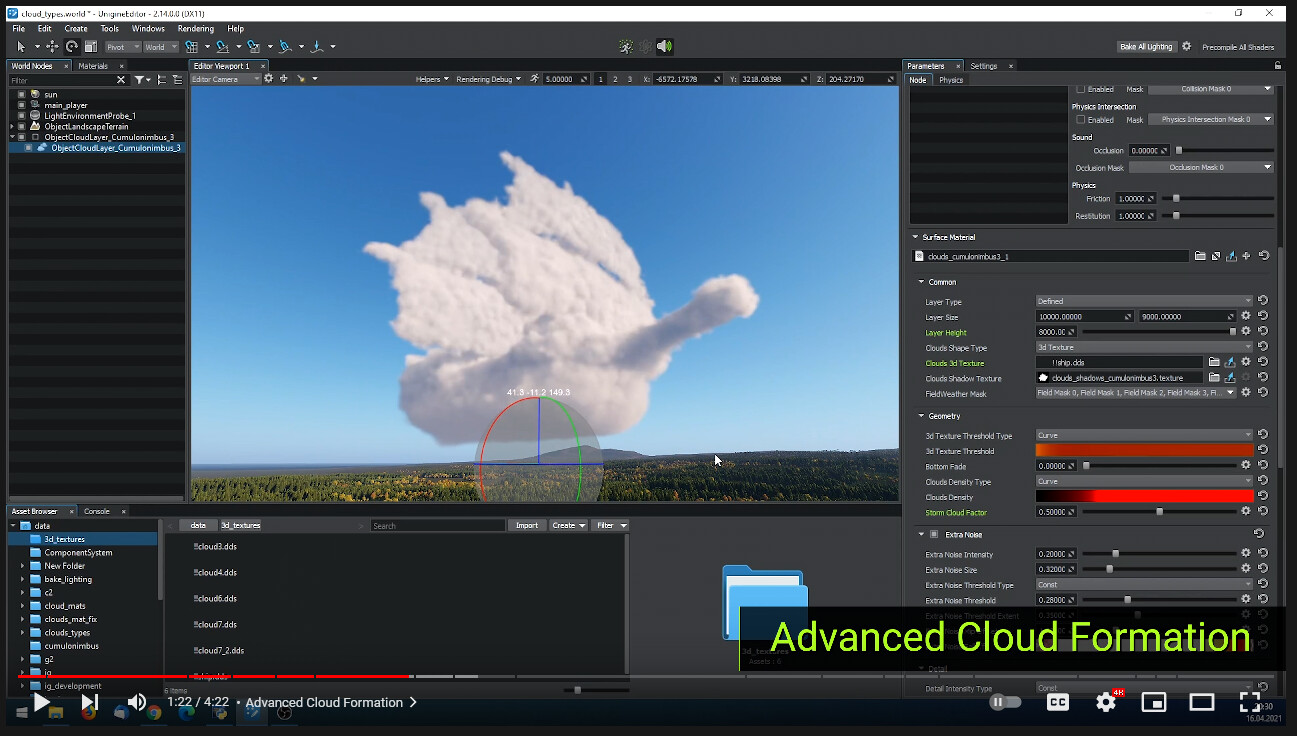Image resolution: width=1297 pixels, height=736 pixels.
Task: Click the Extra Noise Size slider
Action: [x=1160, y=569]
